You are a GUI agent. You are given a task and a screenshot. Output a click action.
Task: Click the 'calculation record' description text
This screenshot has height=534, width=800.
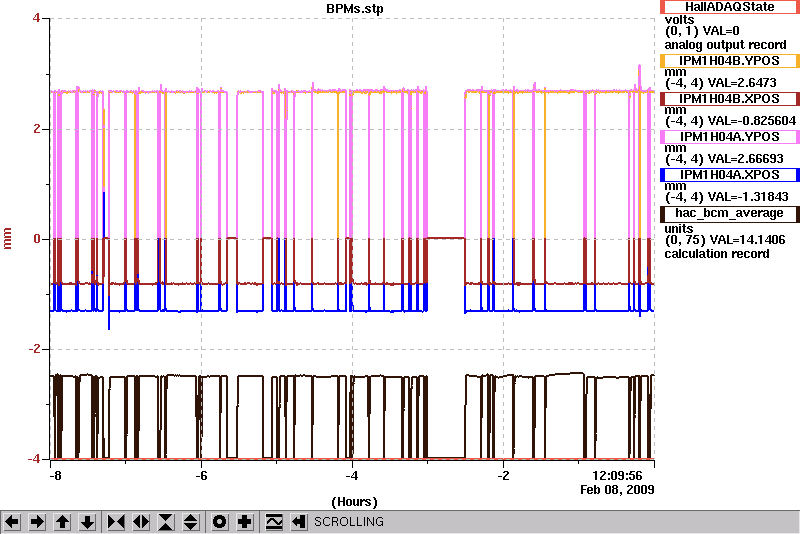point(717,254)
